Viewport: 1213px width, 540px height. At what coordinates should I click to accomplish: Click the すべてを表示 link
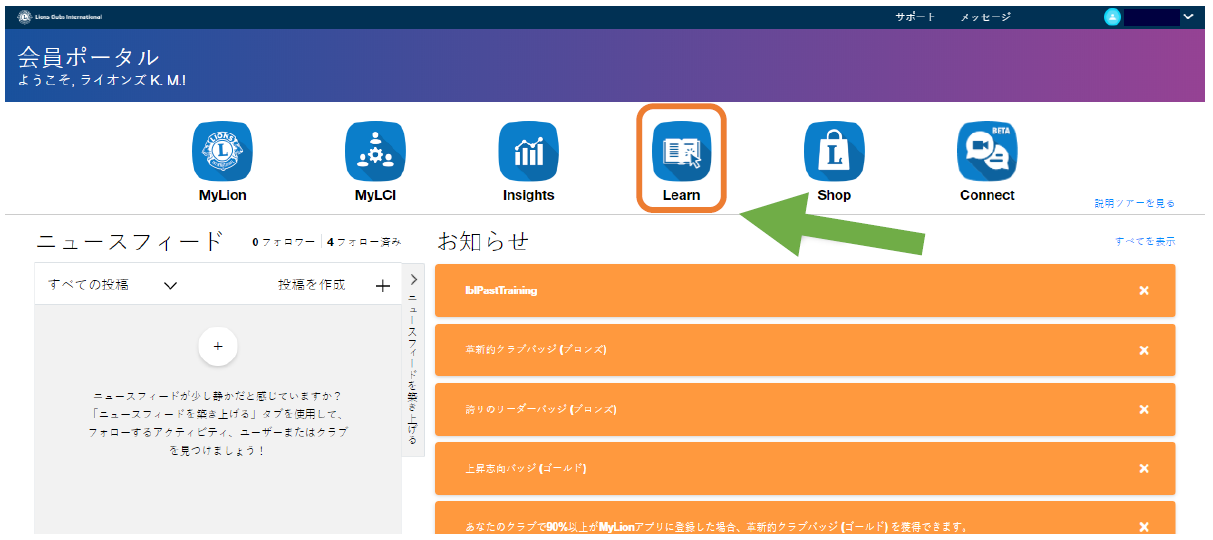[x=1145, y=241]
